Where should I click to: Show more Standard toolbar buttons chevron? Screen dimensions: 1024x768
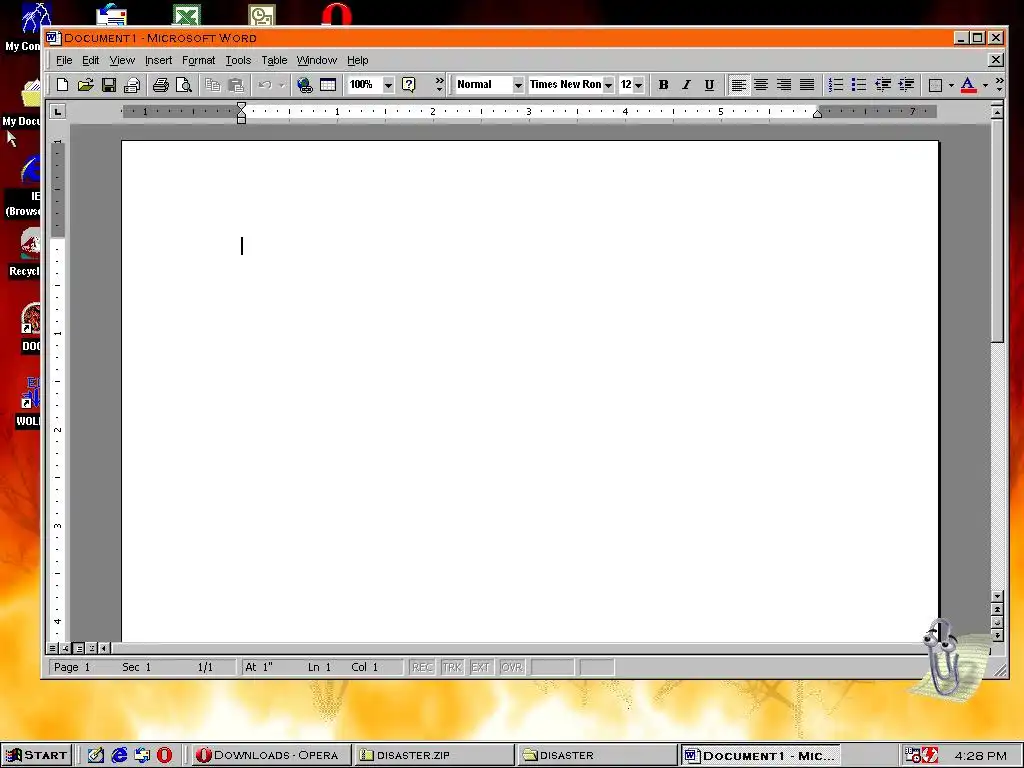(x=439, y=84)
